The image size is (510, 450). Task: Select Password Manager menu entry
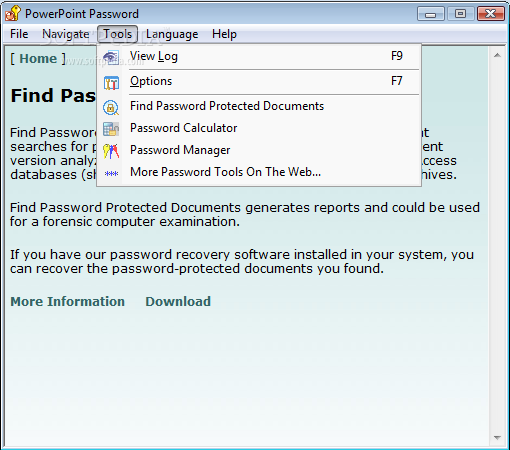[259, 150]
